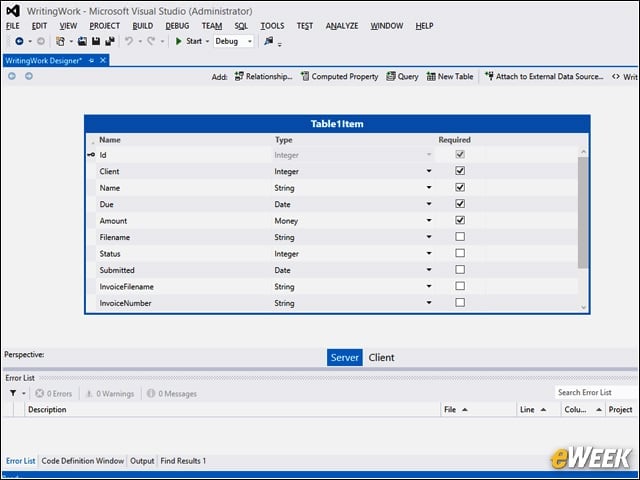The height and width of the screenshot is (480, 640).
Task: Click the find in files toolbar icon
Action: coord(269,41)
